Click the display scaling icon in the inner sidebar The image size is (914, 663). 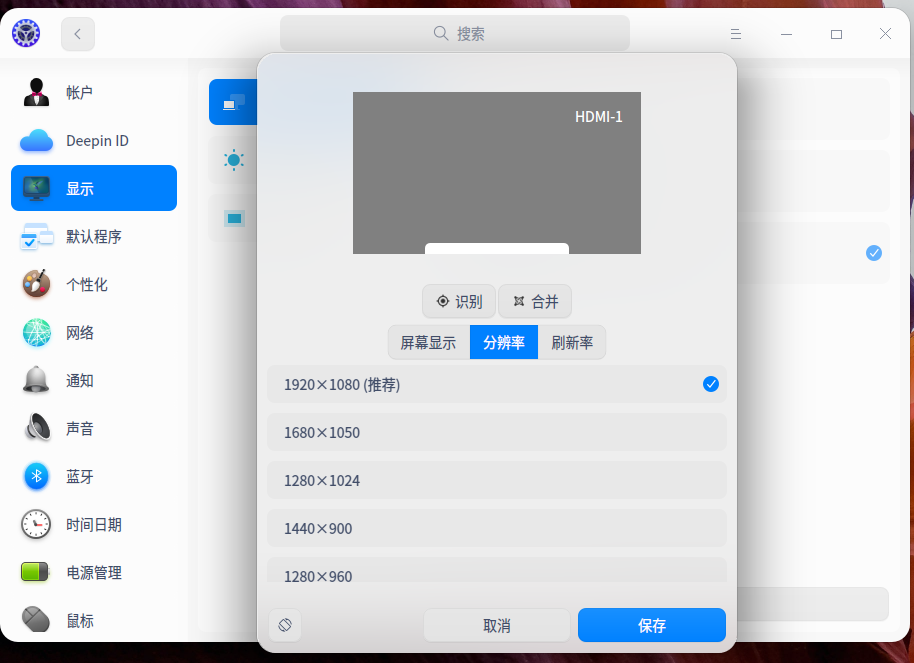(233, 217)
